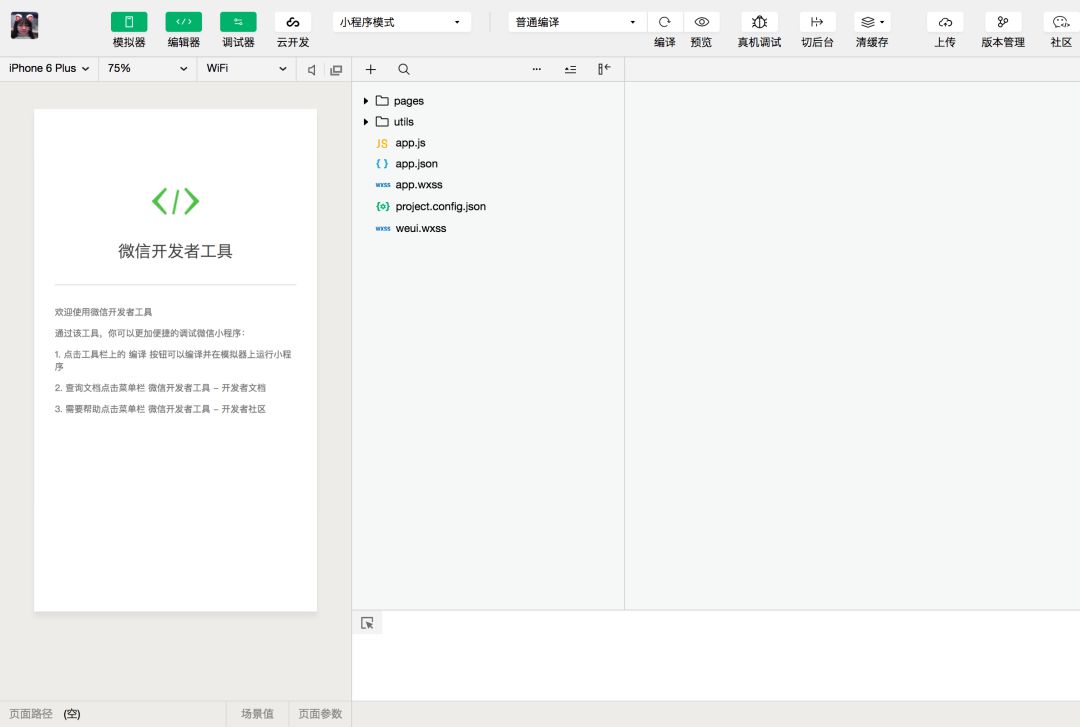Click the compile (编译) refresh icon
The width and height of the screenshot is (1080, 727).
click(x=665, y=22)
